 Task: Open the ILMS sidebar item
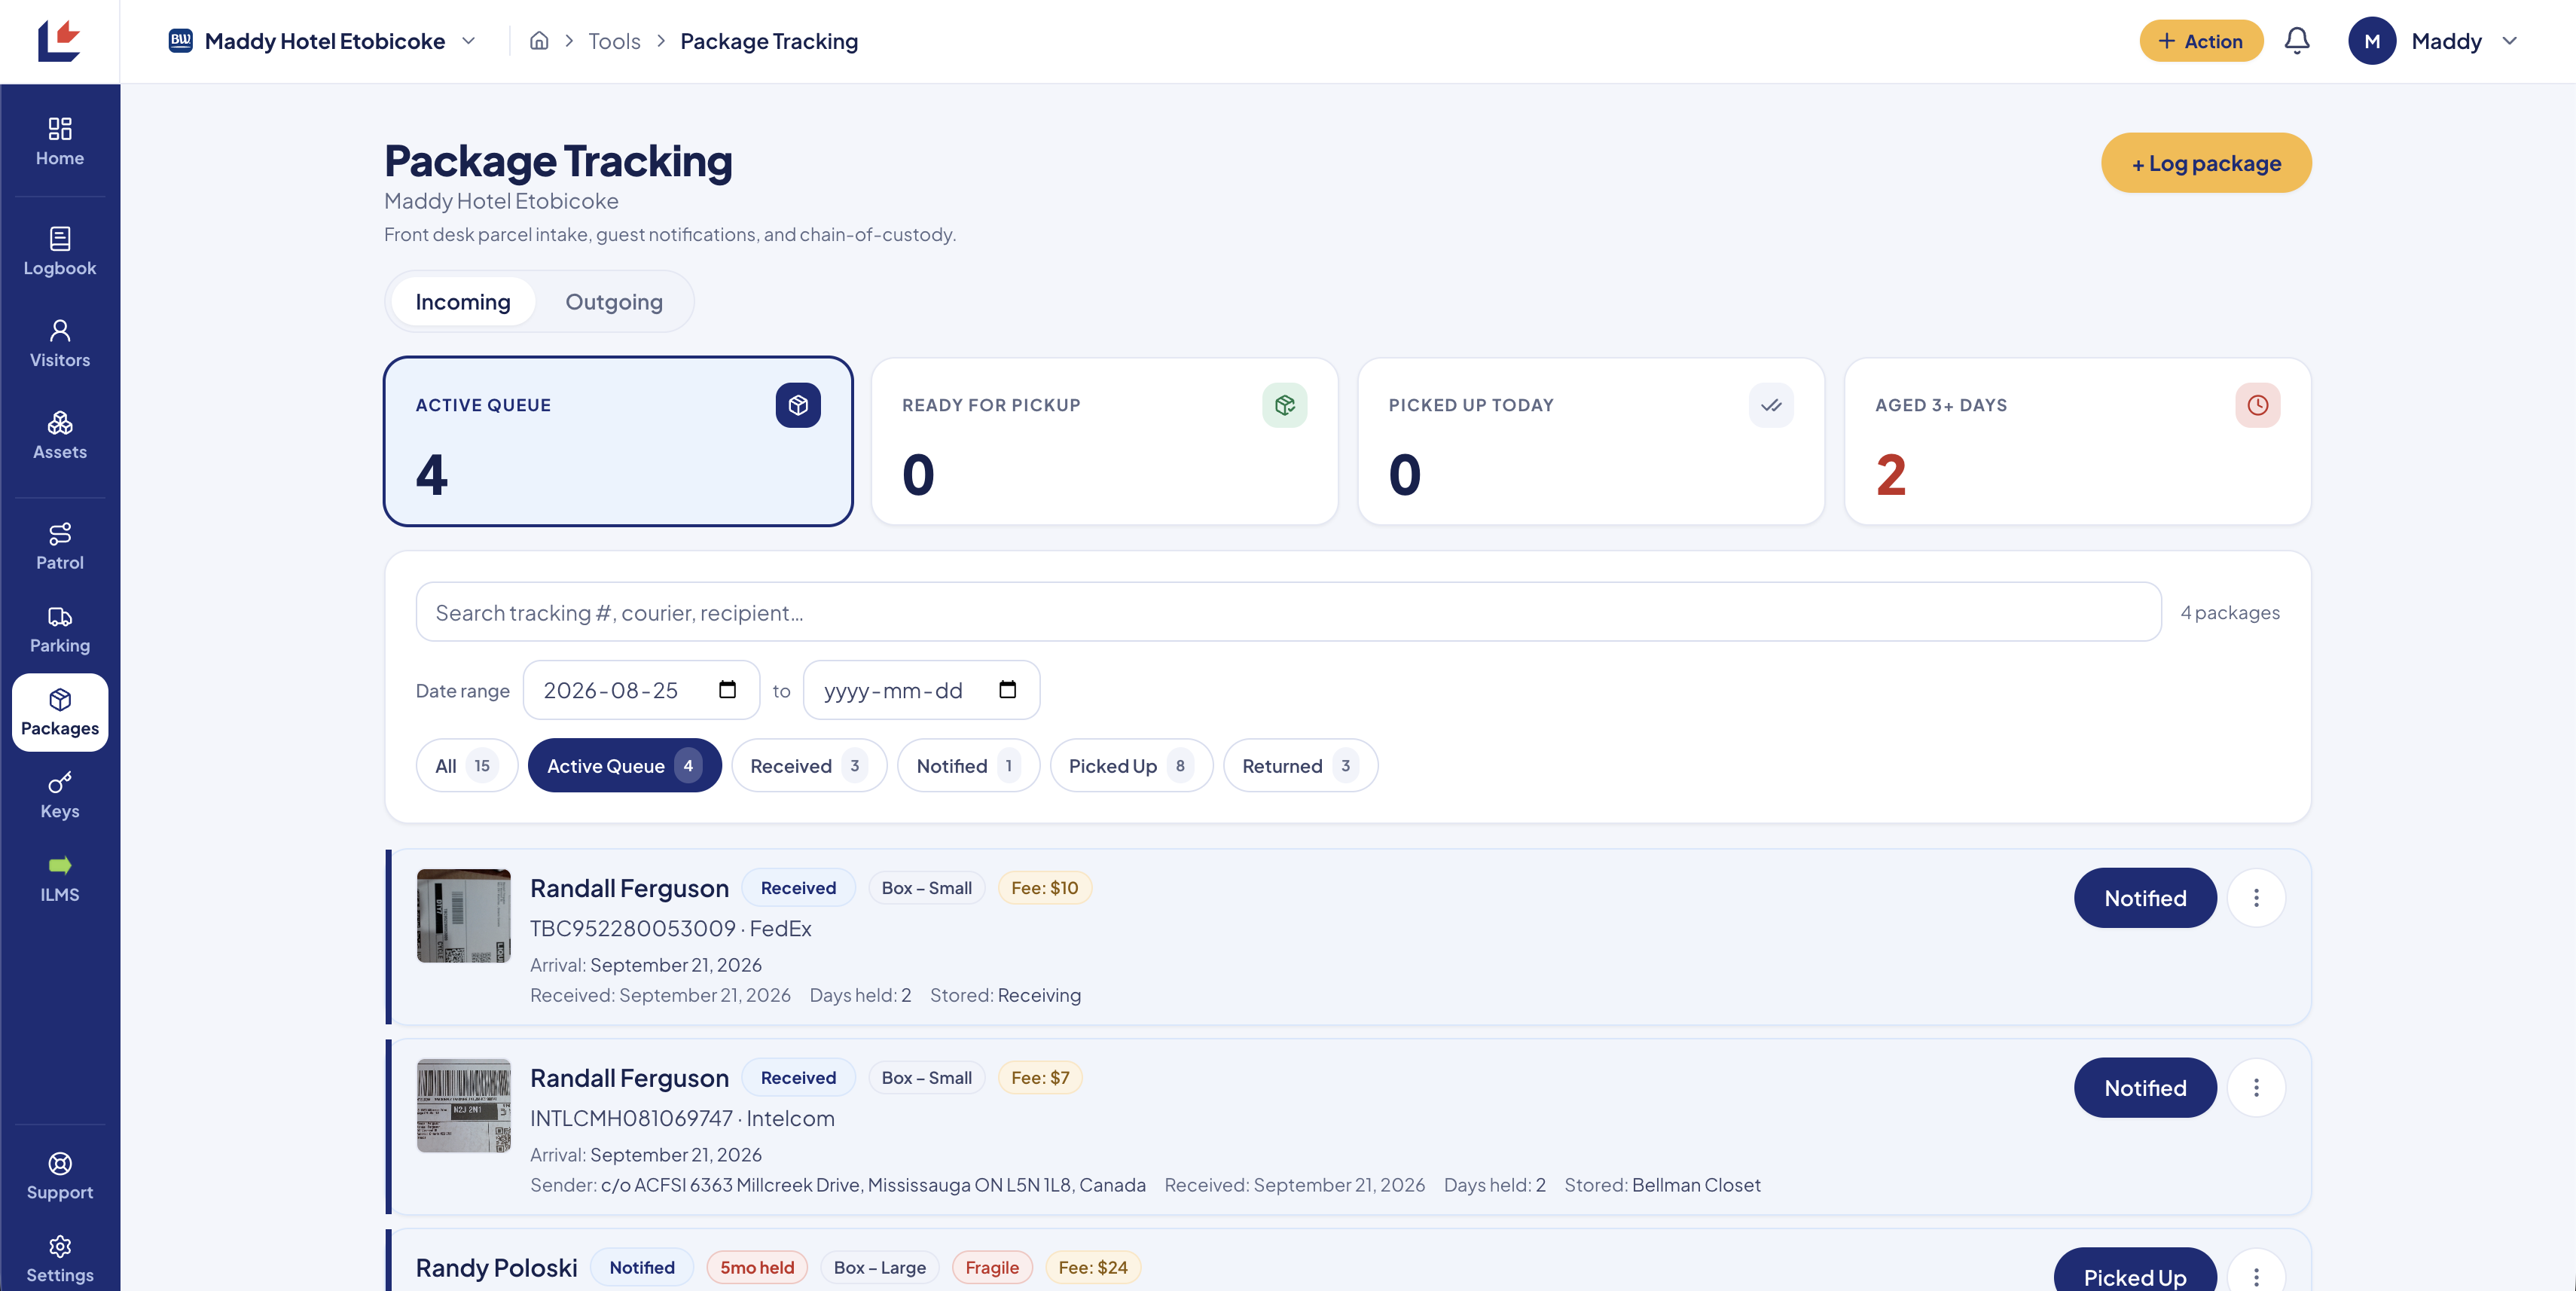[x=60, y=878]
